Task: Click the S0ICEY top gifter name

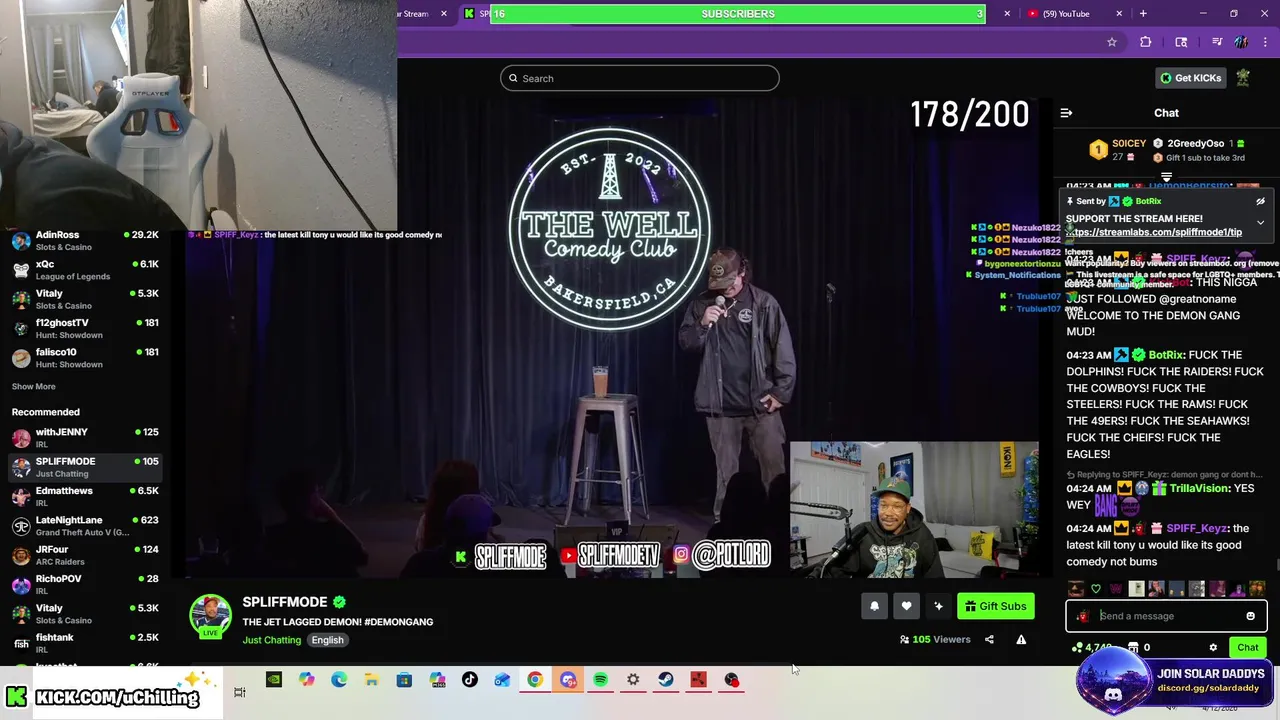Action: pos(1129,144)
